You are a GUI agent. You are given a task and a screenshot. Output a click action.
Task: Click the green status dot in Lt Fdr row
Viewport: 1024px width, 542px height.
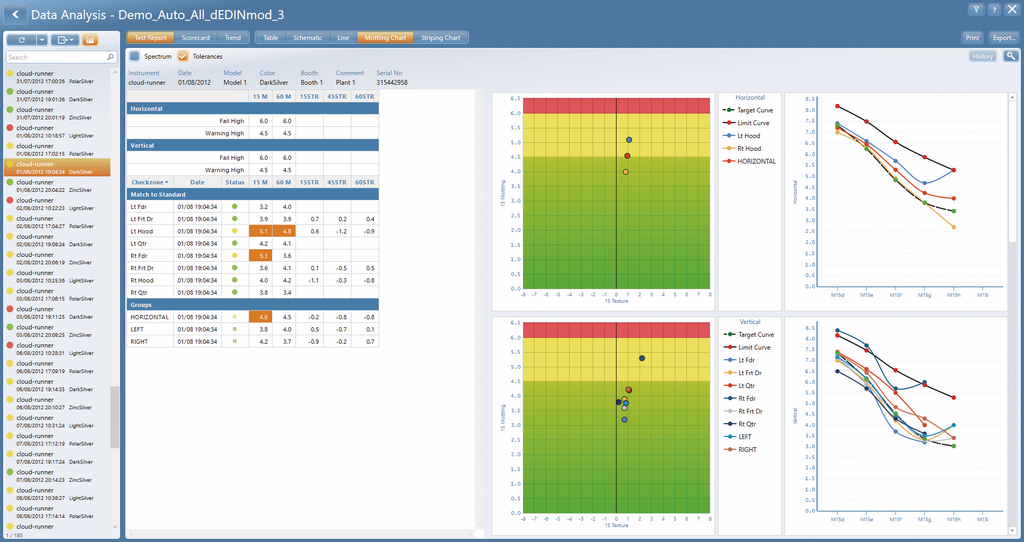pos(235,206)
